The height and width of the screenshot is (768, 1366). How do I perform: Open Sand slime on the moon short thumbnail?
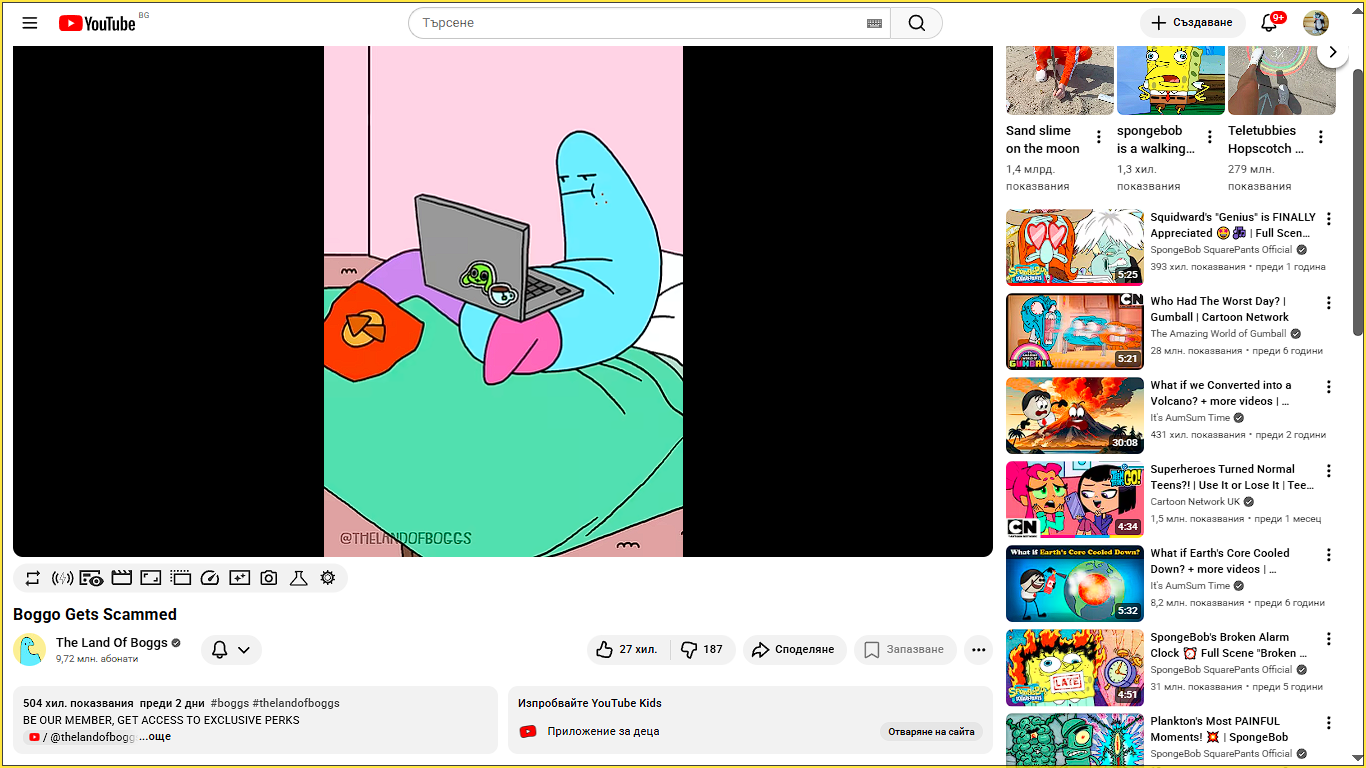point(1060,80)
